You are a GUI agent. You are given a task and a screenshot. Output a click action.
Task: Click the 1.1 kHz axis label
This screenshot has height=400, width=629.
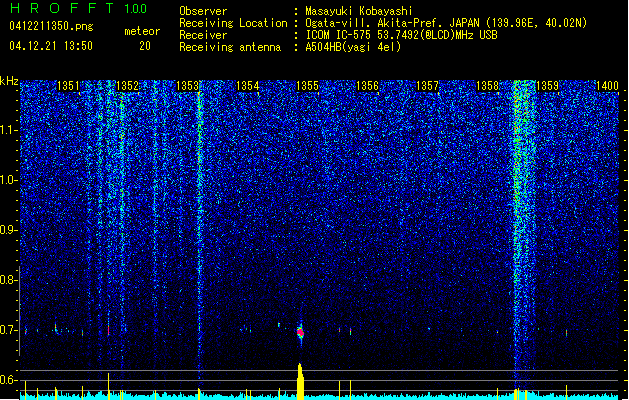[x=9, y=130]
